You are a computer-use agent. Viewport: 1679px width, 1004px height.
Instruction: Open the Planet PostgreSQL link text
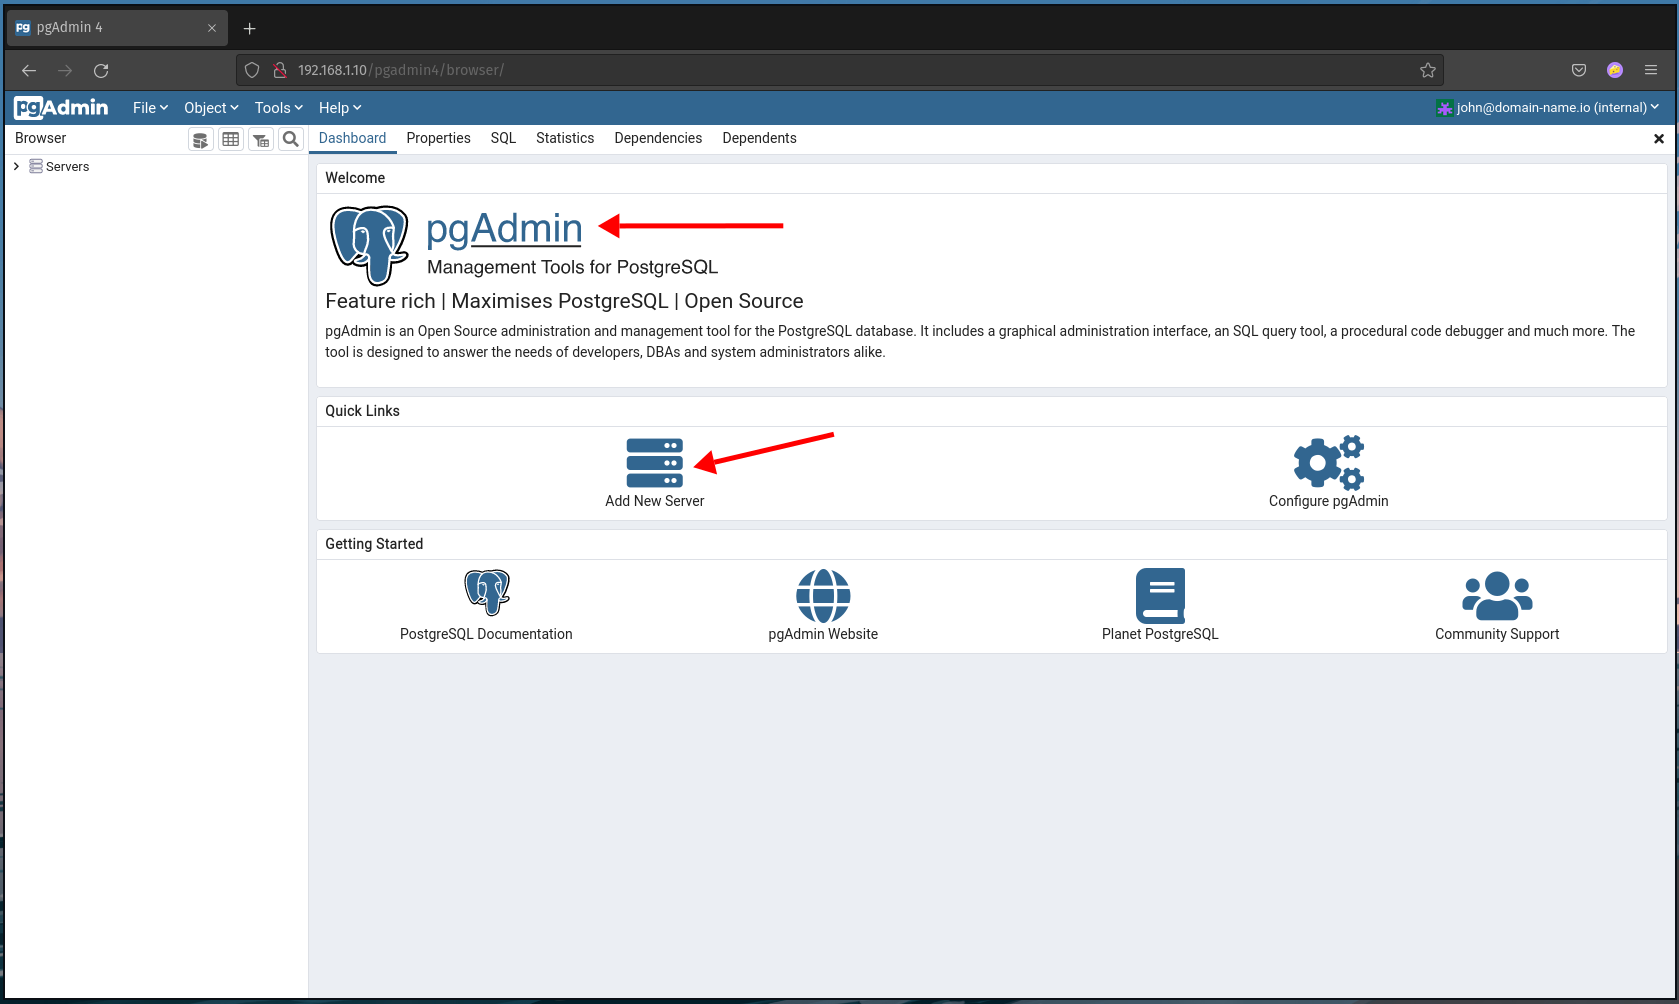pyautogui.click(x=1160, y=634)
